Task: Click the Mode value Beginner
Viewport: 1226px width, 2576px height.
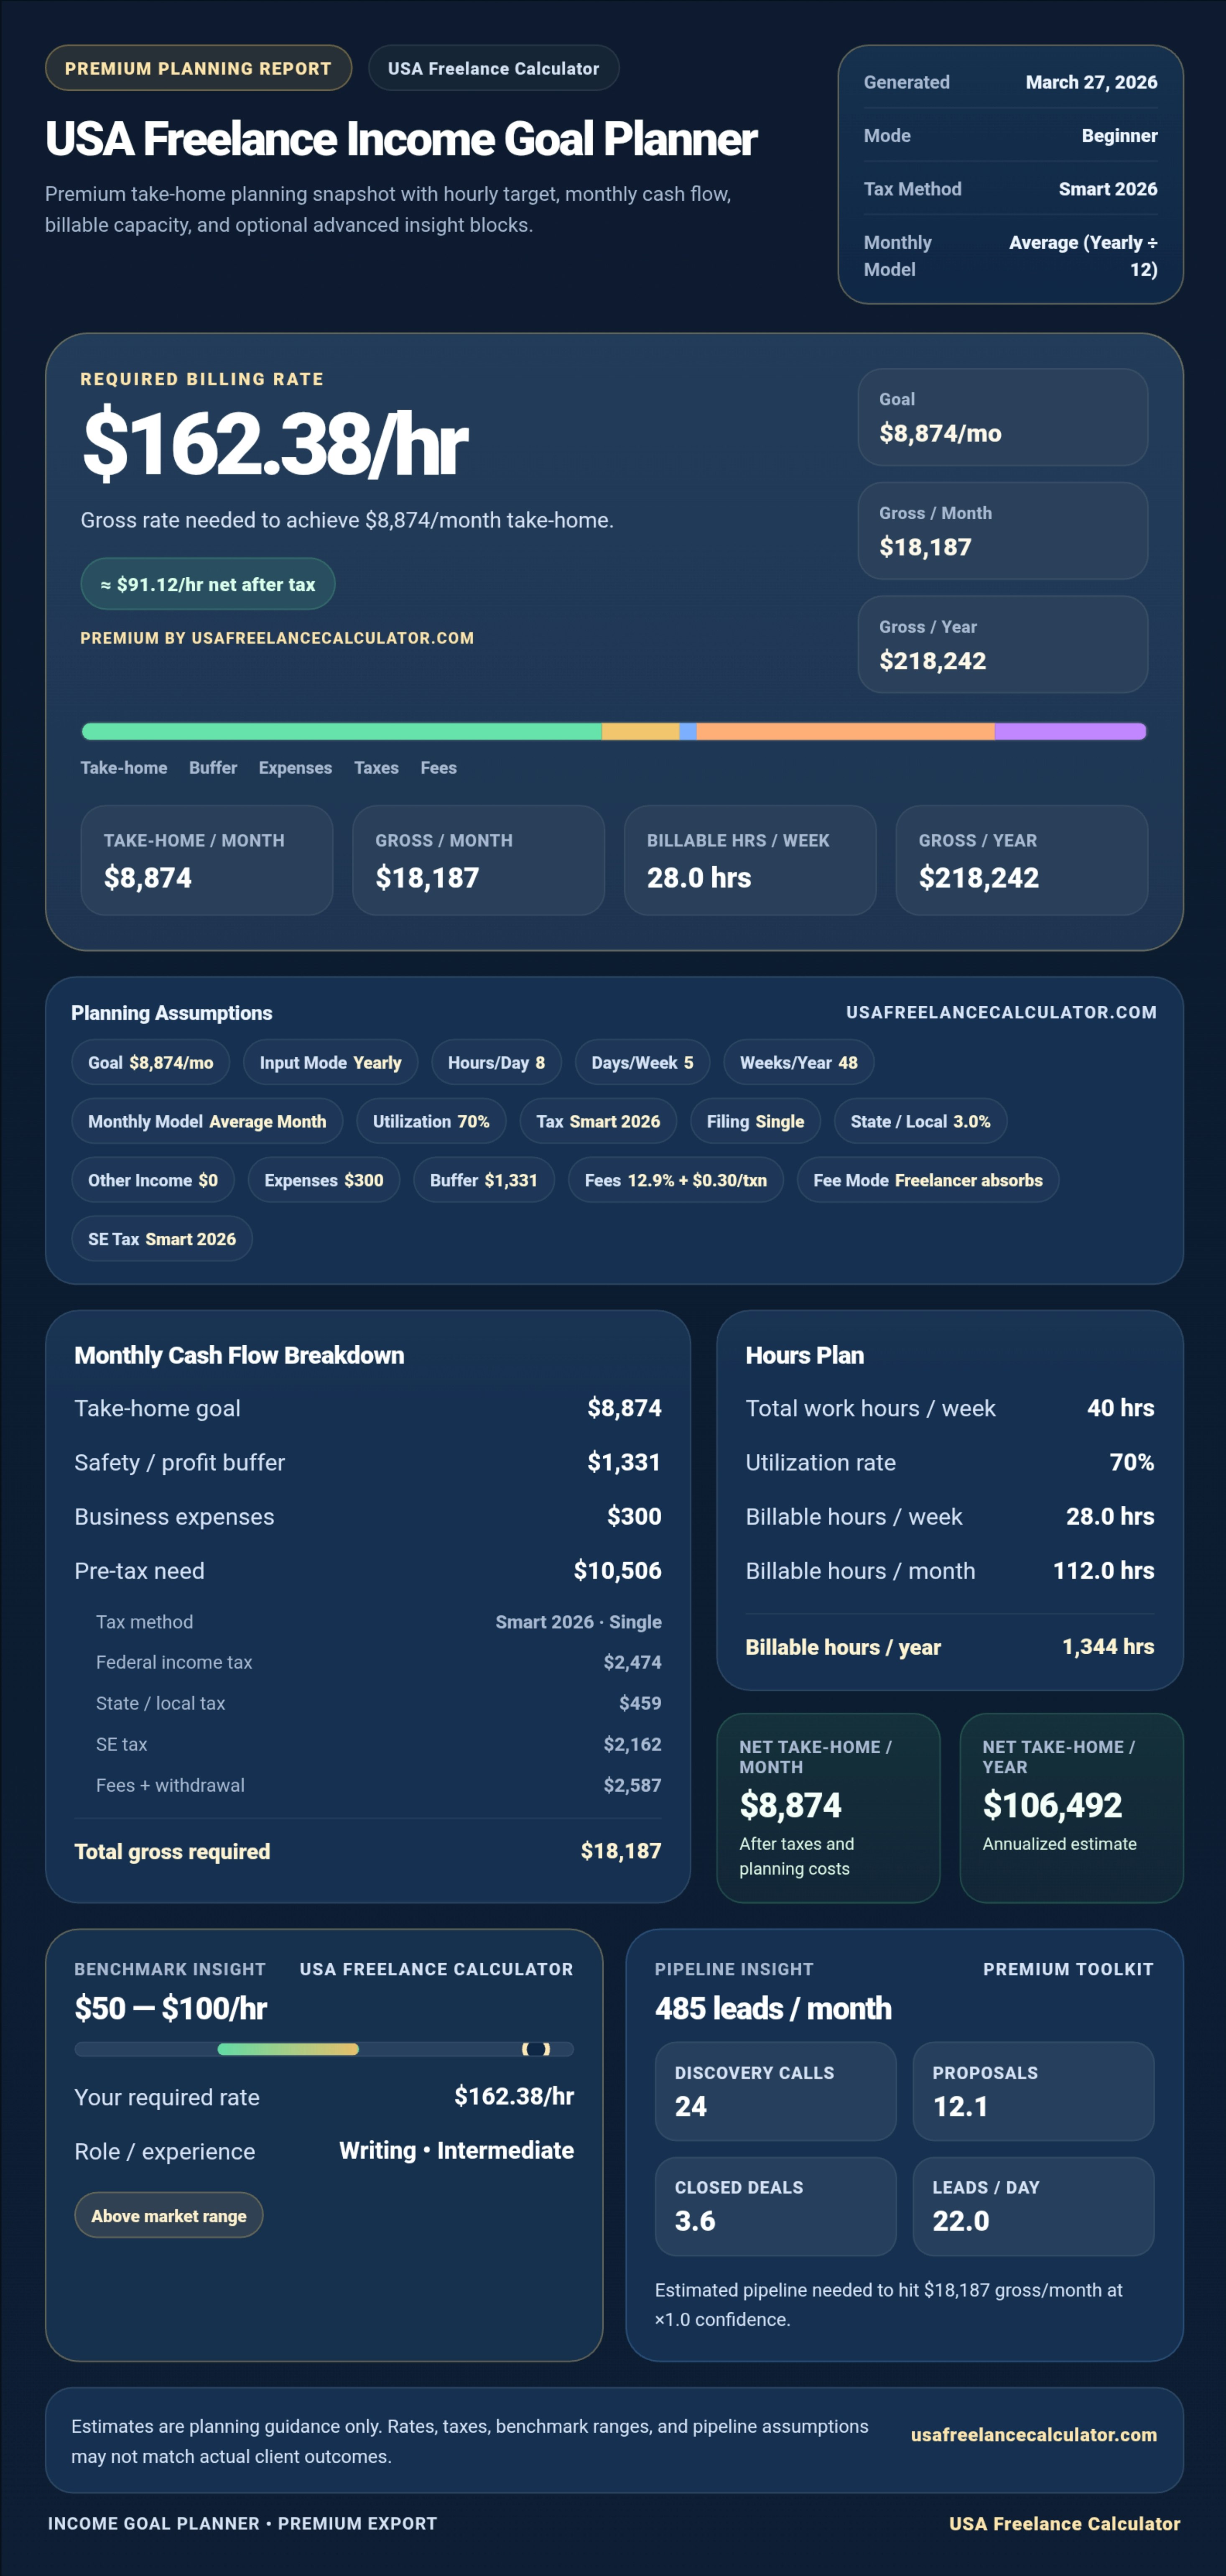Action: point(1119,135)
